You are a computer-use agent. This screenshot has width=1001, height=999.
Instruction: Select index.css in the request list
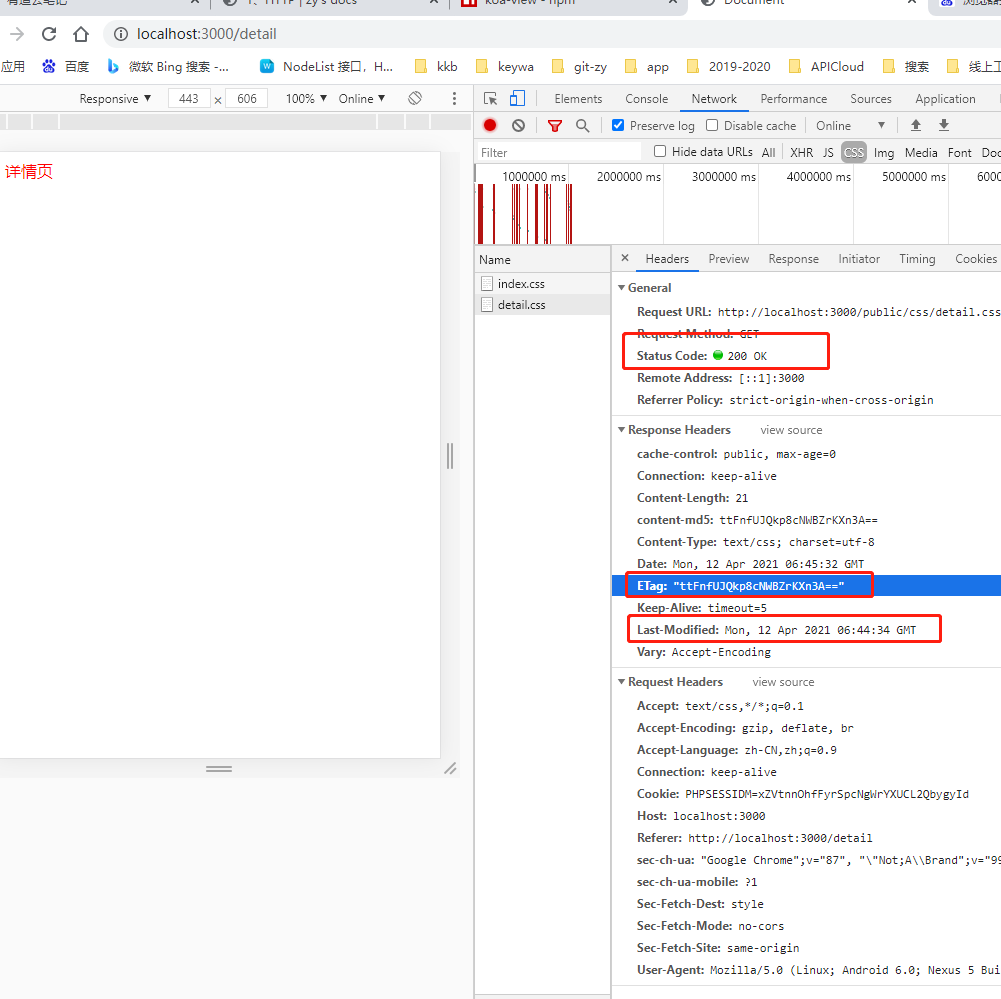[x=521, y=283]
